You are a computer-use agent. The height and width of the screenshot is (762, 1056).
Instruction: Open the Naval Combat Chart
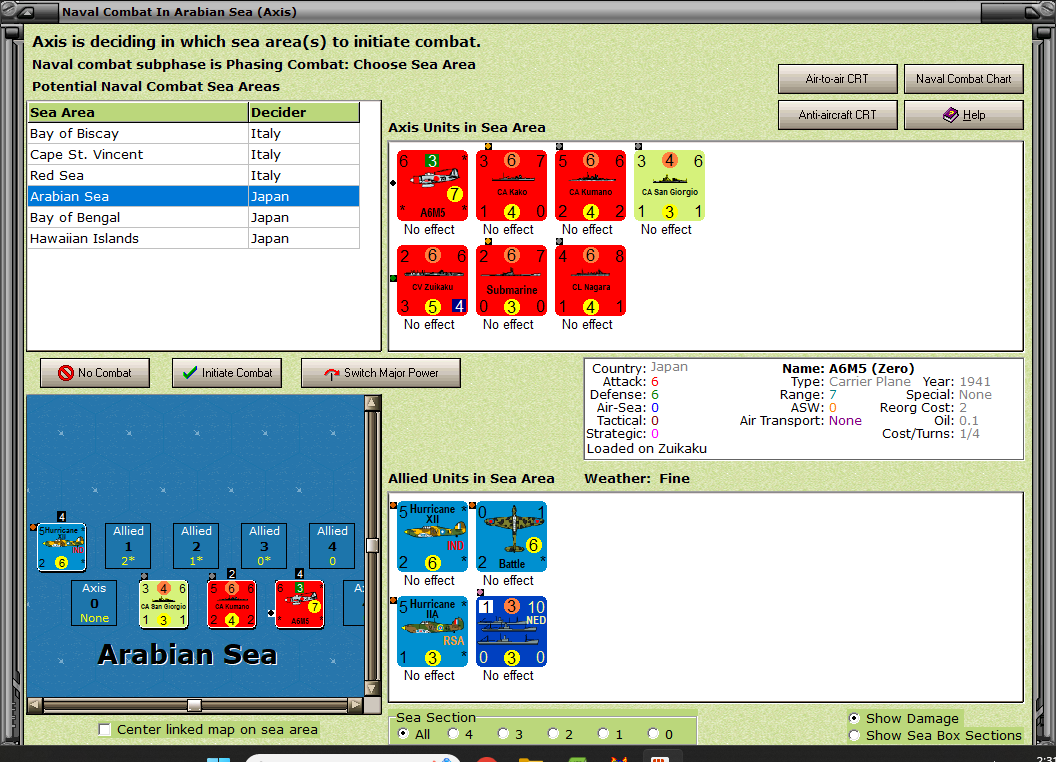(x=964, y=79)
